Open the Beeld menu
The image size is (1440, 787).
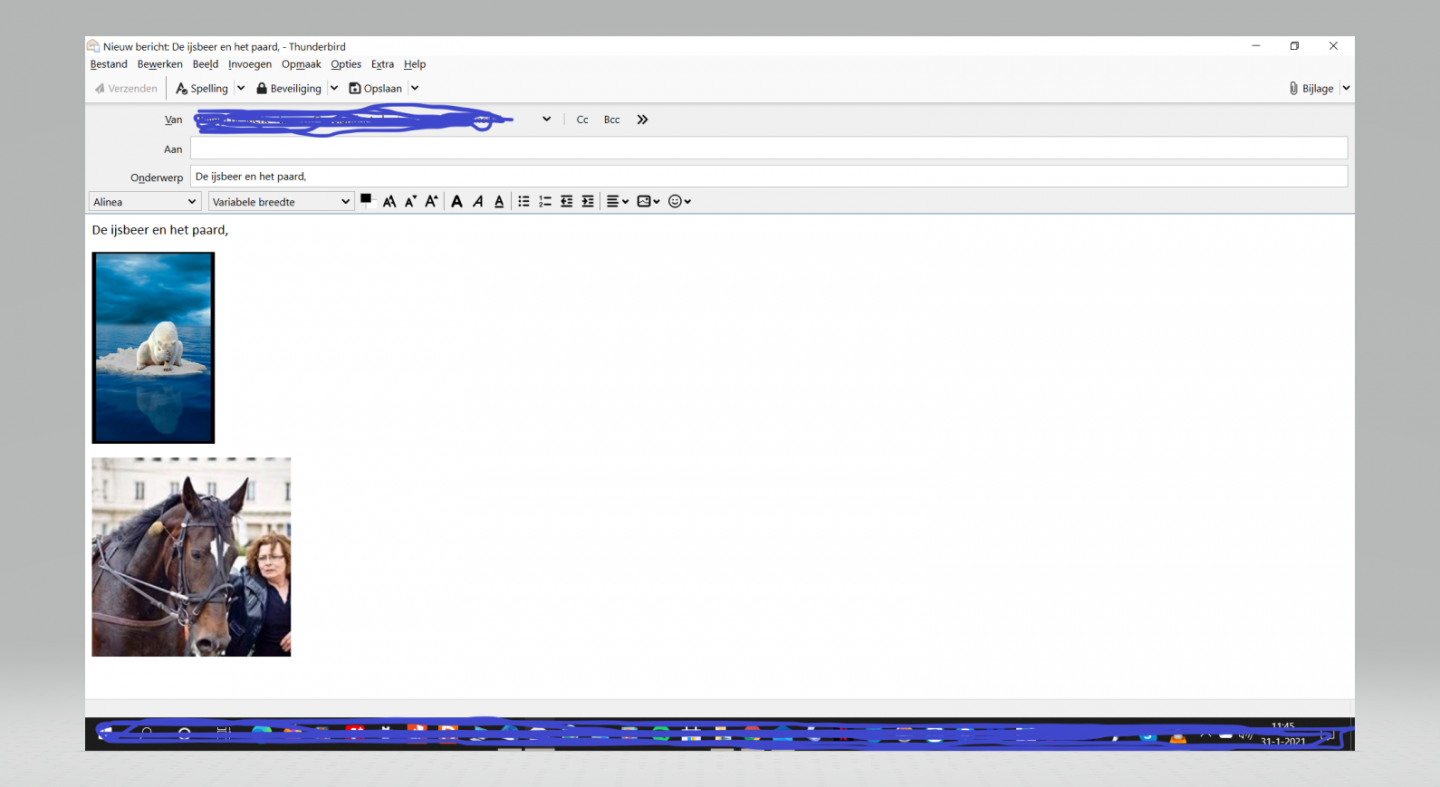[x=205, y=64]
